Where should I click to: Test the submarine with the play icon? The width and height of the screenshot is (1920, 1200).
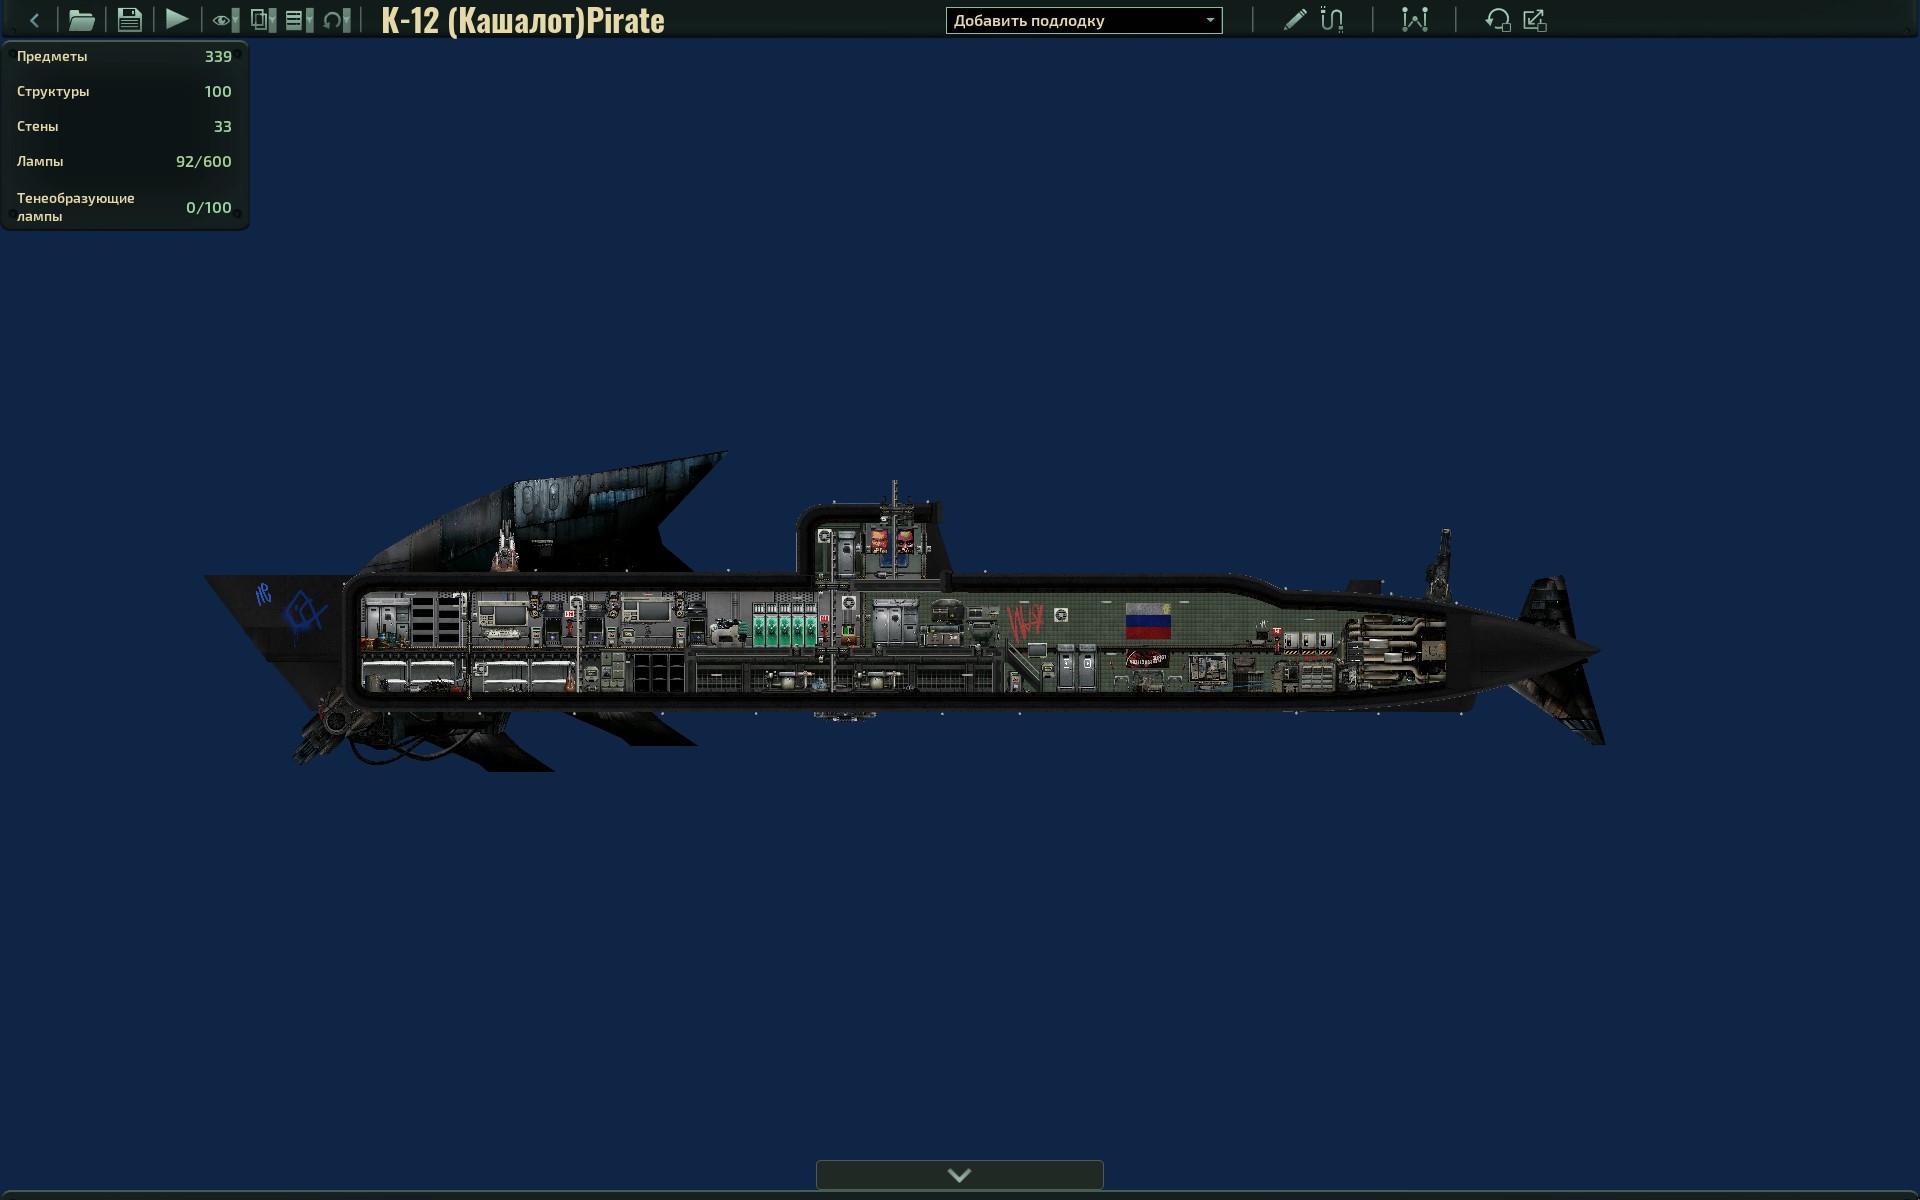[177, 19]
